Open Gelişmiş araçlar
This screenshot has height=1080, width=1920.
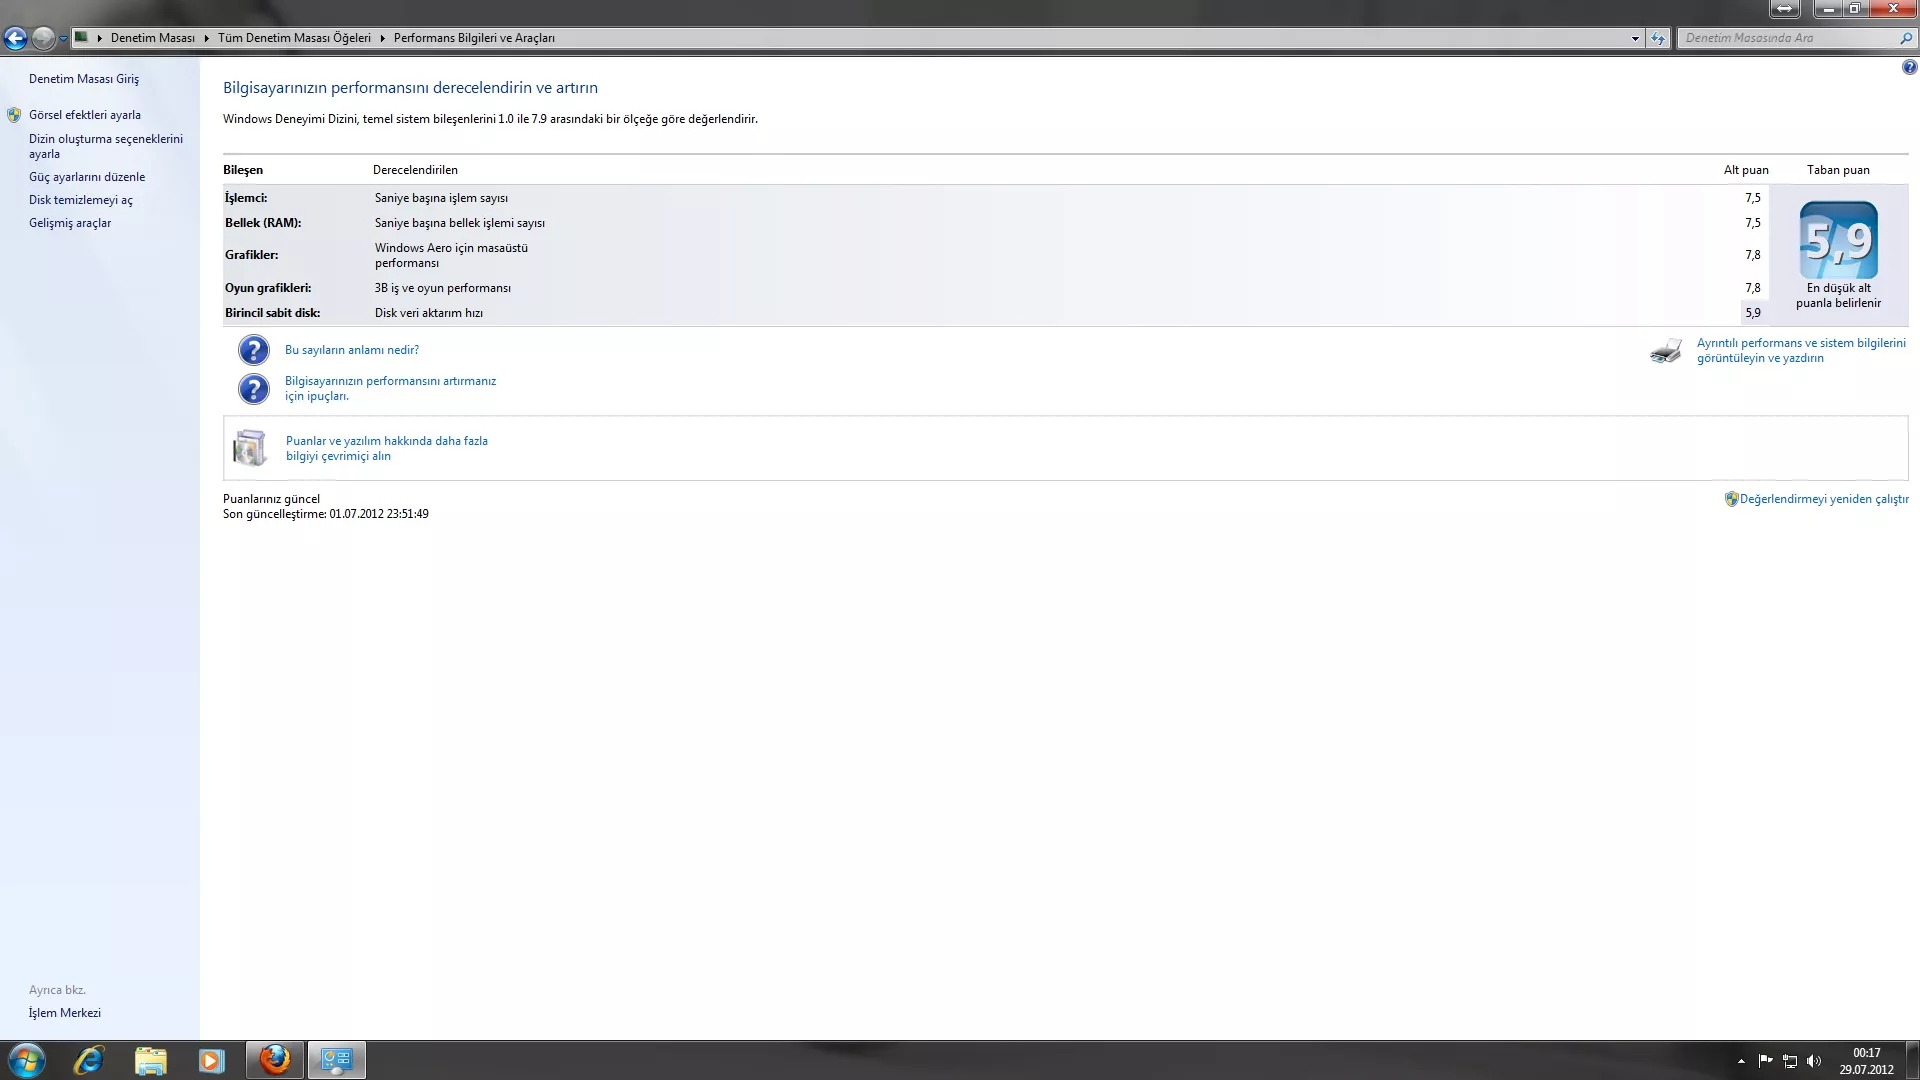(70, 223)
